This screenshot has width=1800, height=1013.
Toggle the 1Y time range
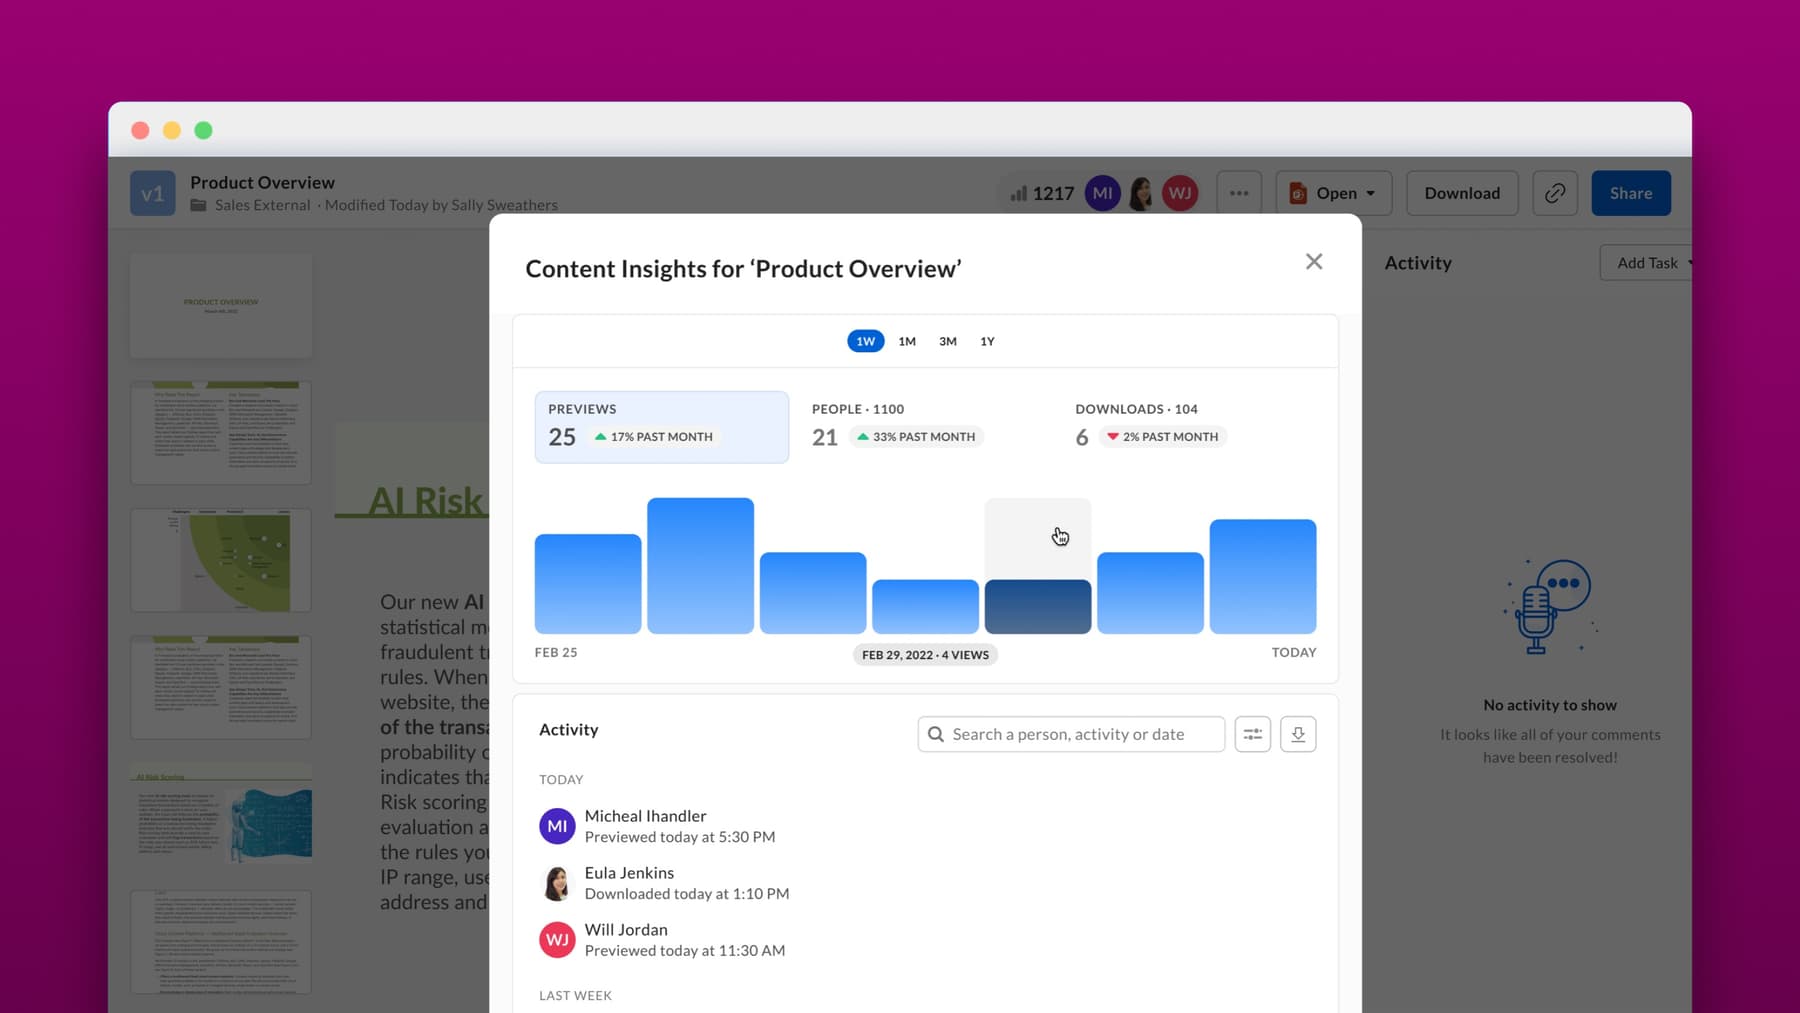click(987, 341)
